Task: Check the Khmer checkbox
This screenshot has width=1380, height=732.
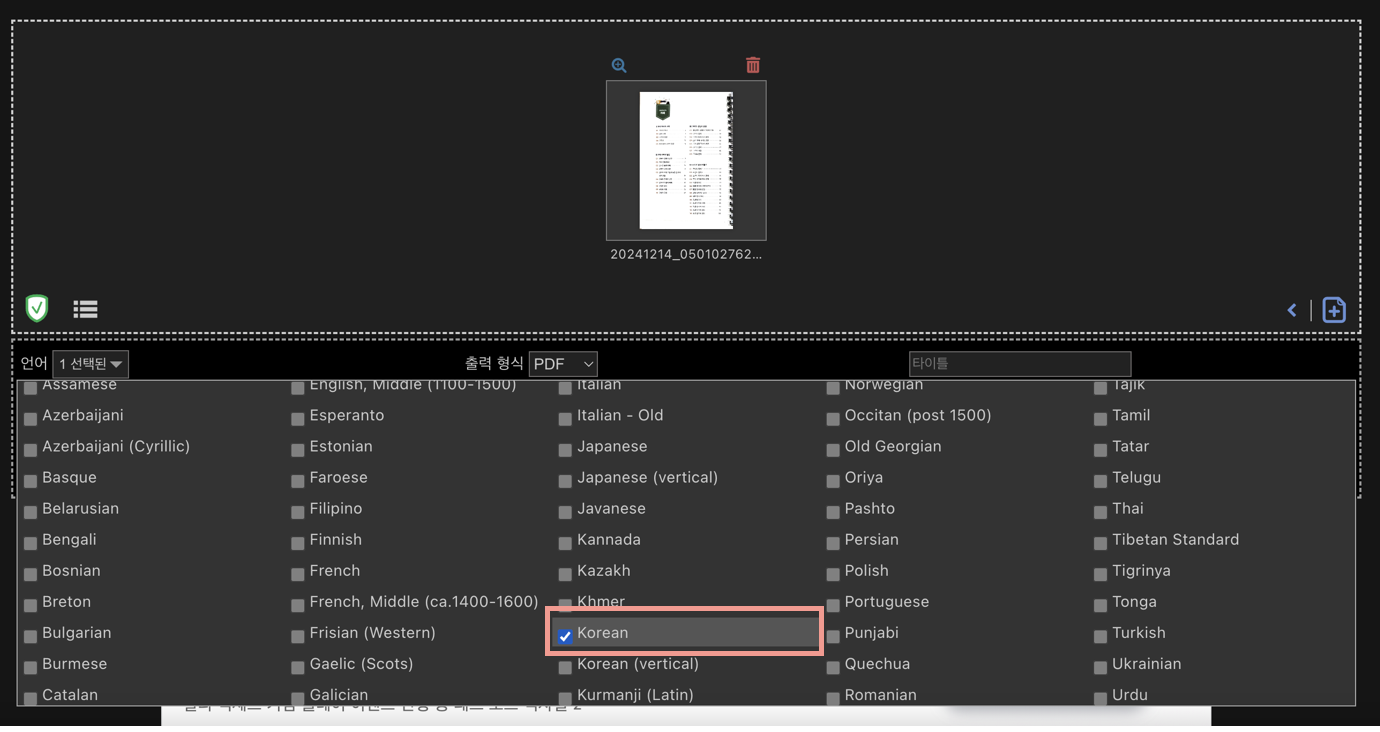Action: [565, 605]
